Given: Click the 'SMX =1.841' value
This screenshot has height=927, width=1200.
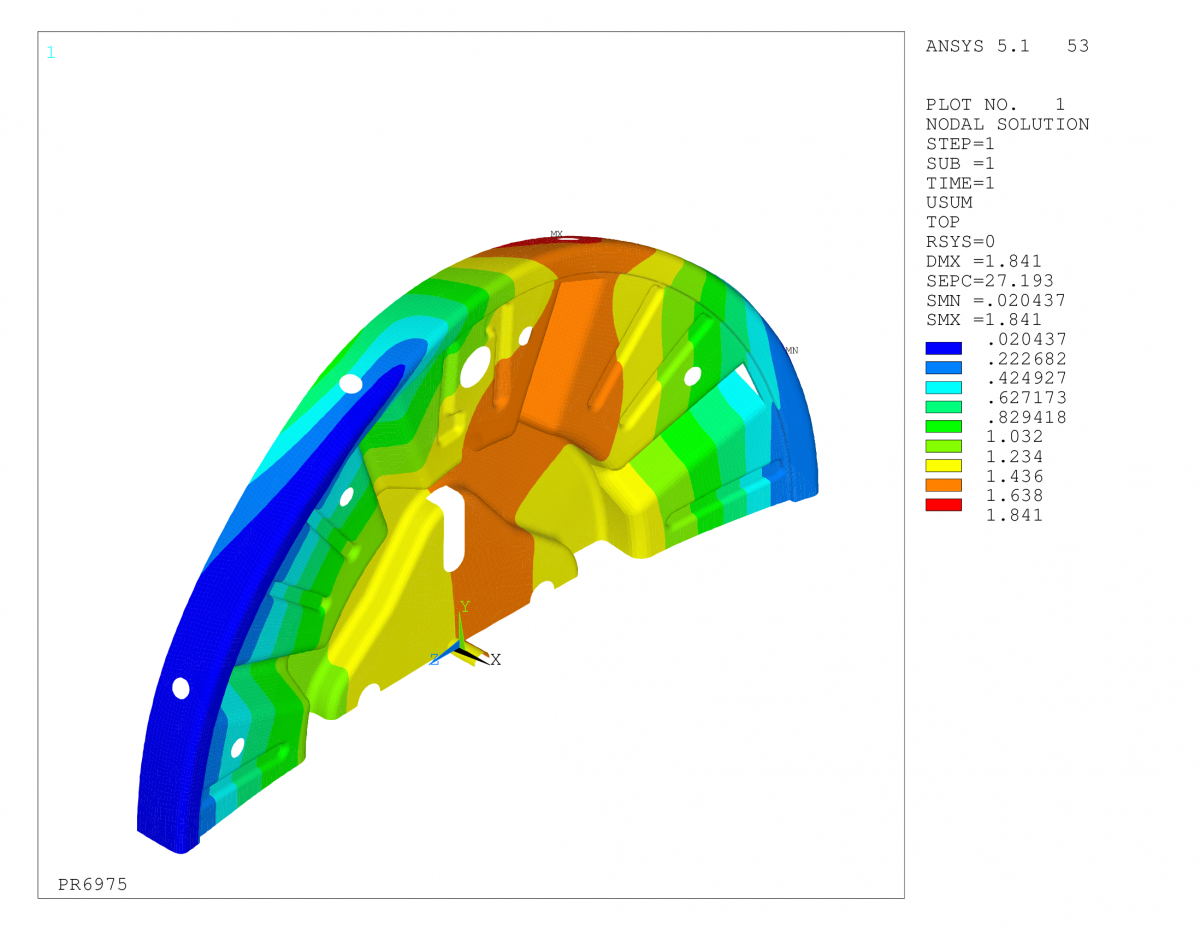Looking at the screenshot, I should tap(984, 320).
